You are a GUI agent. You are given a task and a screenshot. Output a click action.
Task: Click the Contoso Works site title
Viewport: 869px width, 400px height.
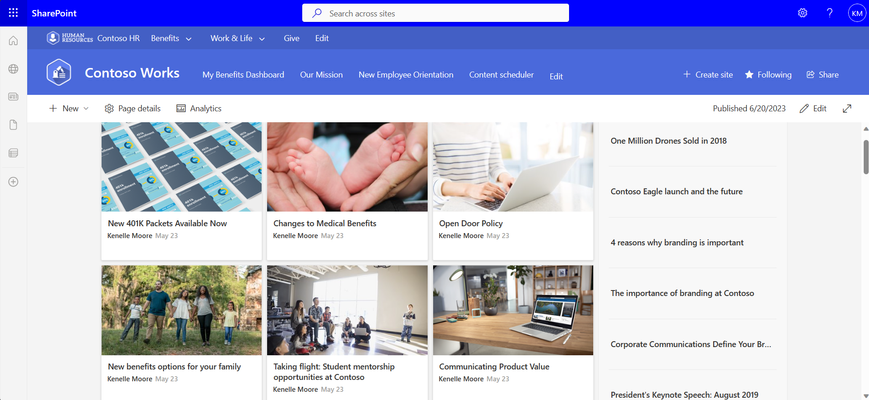[x=132, y=73]
